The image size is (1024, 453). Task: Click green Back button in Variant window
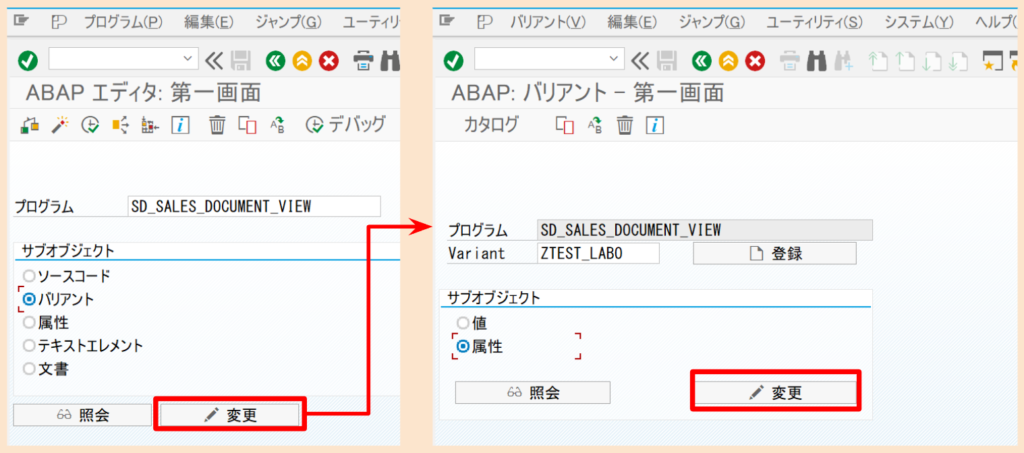coord(701,61)
